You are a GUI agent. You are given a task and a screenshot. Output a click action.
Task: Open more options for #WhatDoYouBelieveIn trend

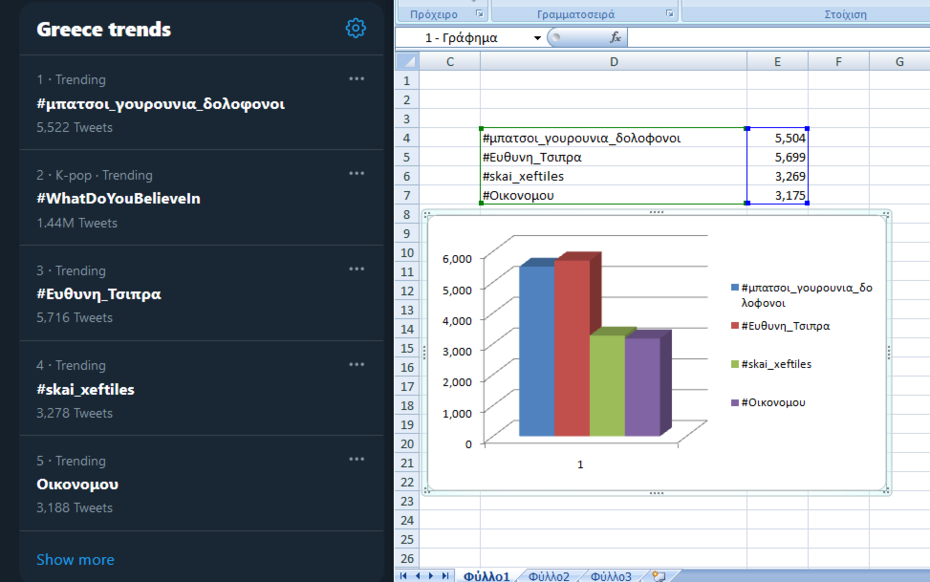(356, 174)
